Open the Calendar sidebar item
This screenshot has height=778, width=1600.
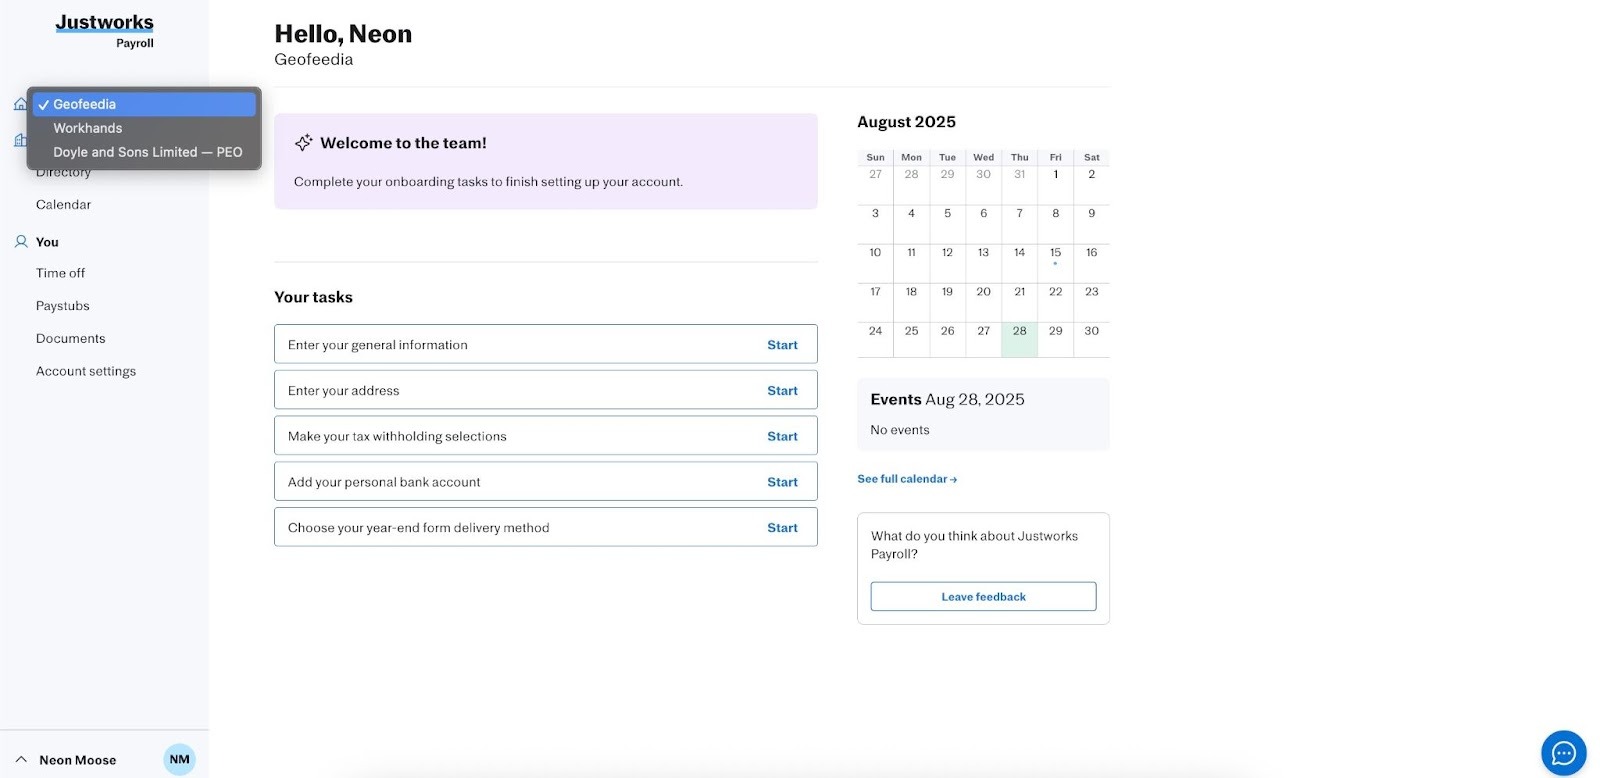click(63, 205)
